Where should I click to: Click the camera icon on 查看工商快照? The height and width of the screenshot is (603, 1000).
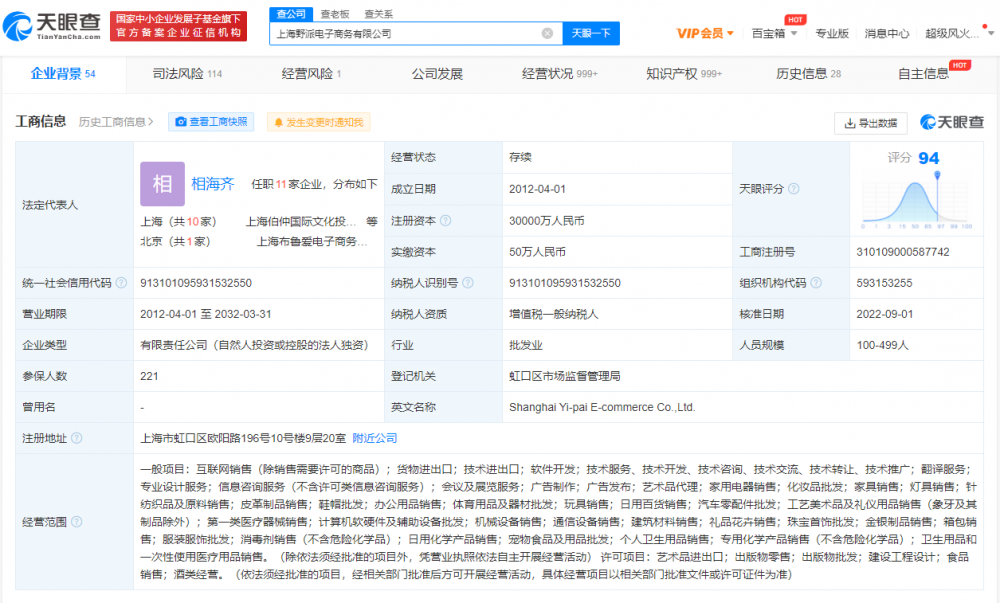point(180,121)
